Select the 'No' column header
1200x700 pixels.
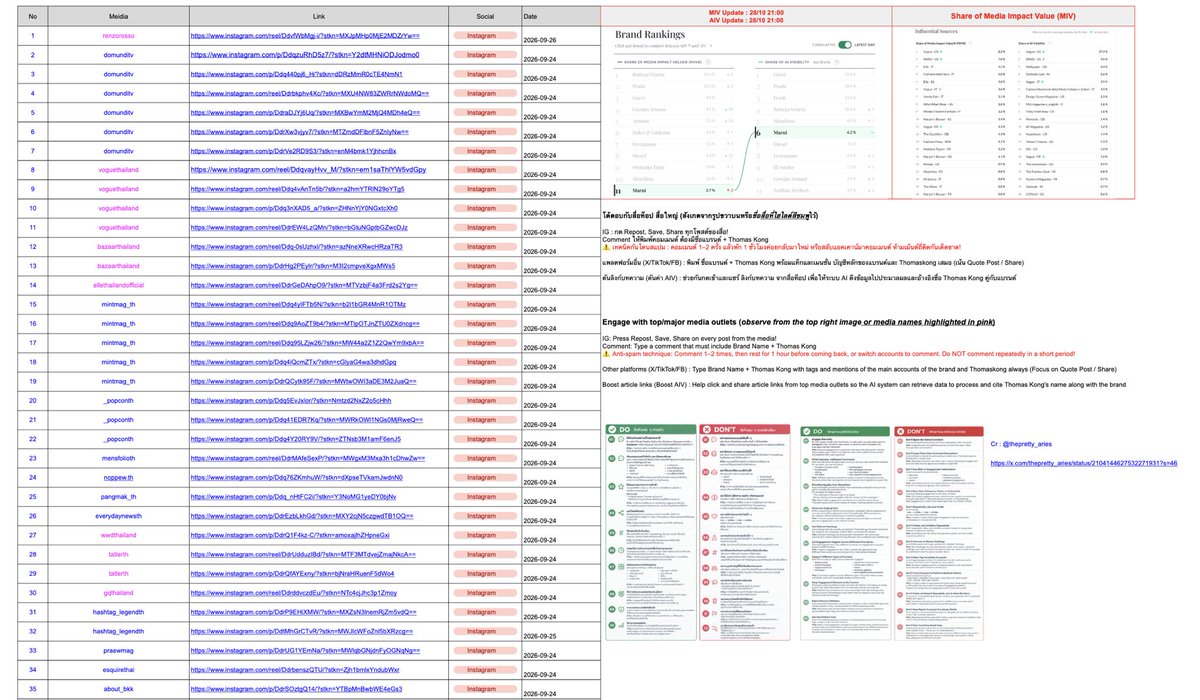point(33,17)
